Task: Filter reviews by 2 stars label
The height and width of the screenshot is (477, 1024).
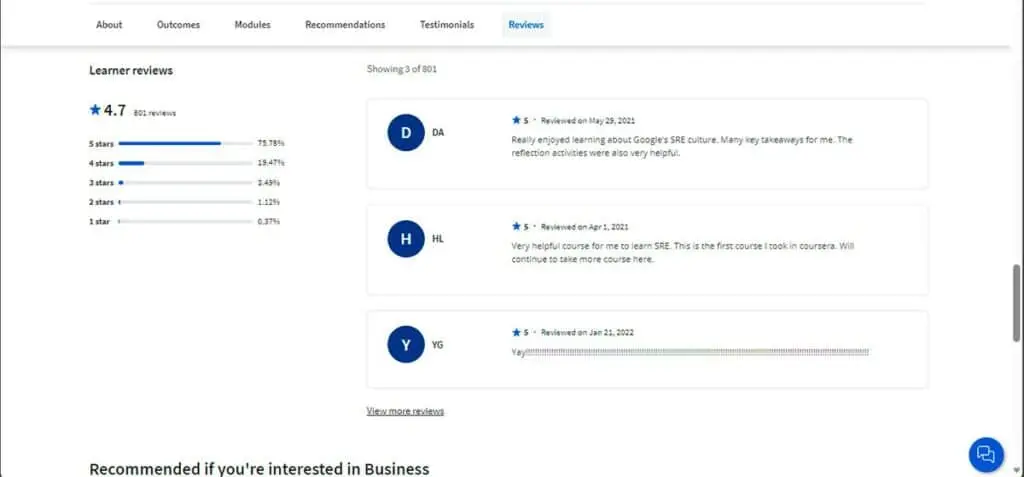Action: [101, 202]
